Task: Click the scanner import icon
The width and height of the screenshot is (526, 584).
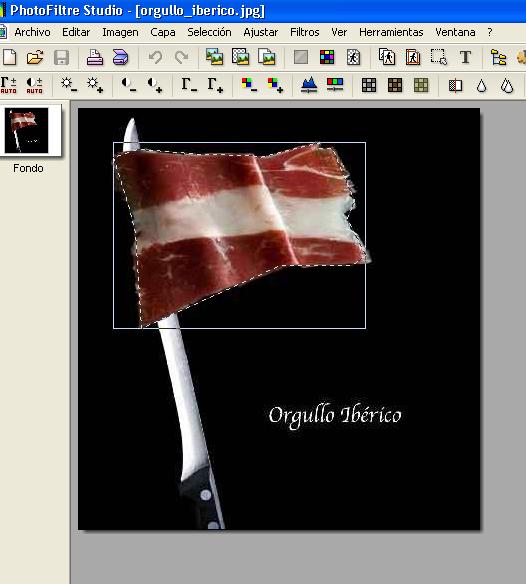Action: (120, 57)
